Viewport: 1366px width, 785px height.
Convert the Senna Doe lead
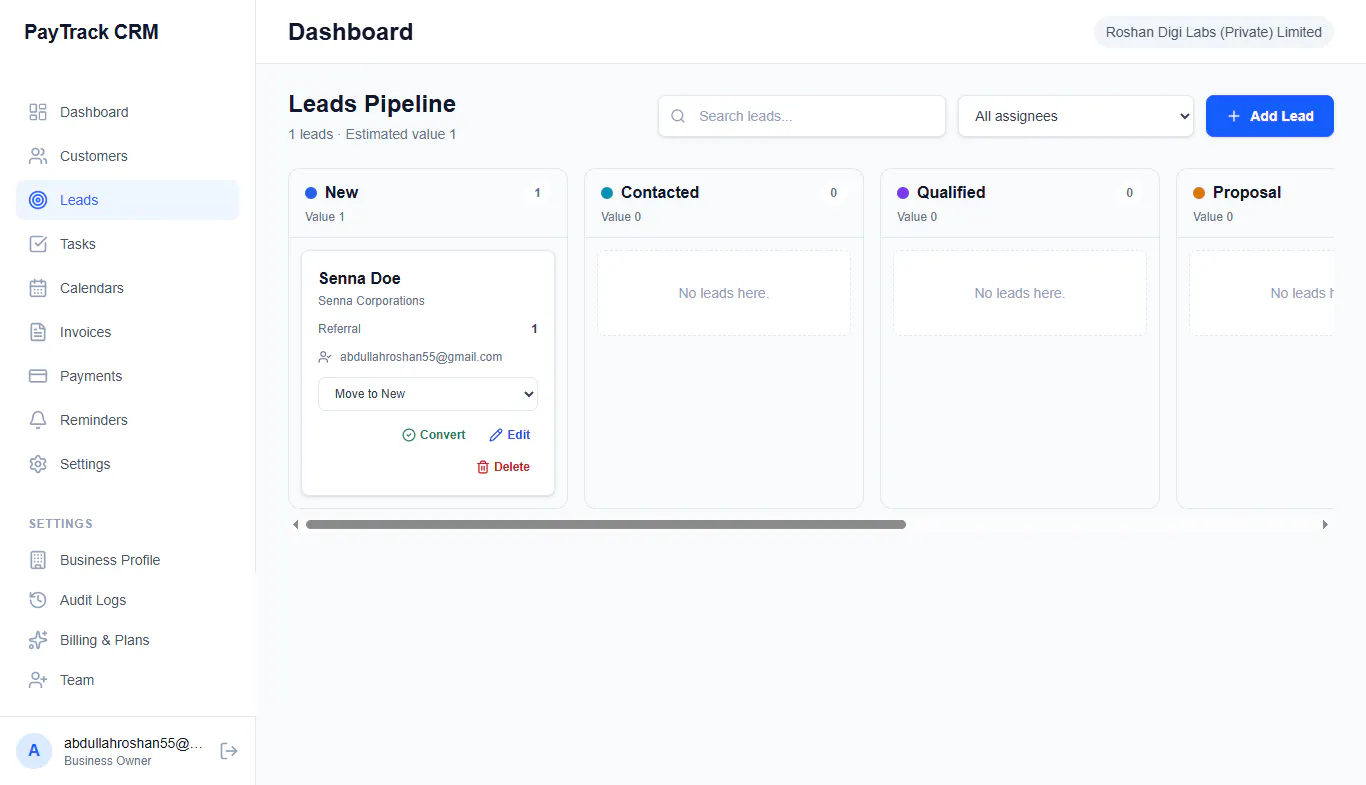pos(434,435)
